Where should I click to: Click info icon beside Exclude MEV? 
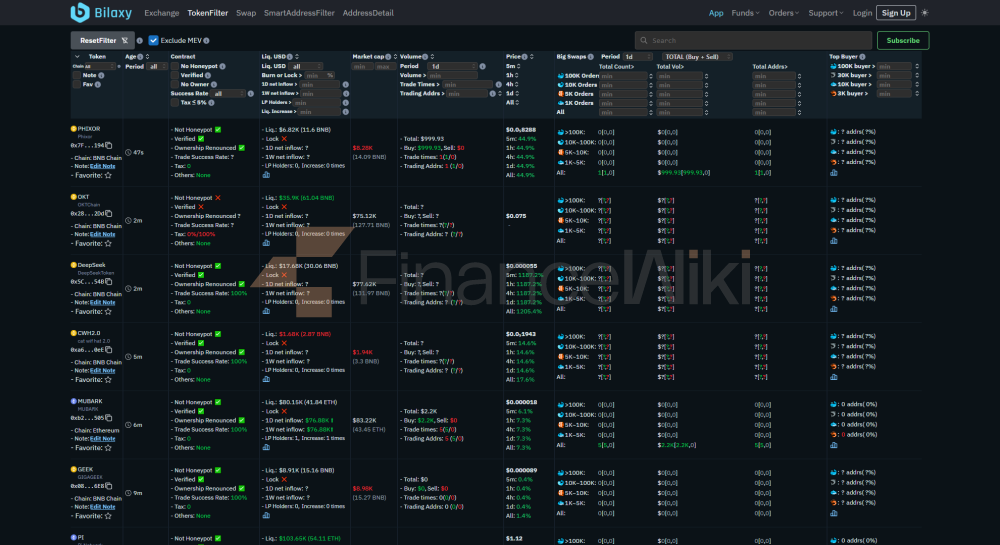pos(206,41)
